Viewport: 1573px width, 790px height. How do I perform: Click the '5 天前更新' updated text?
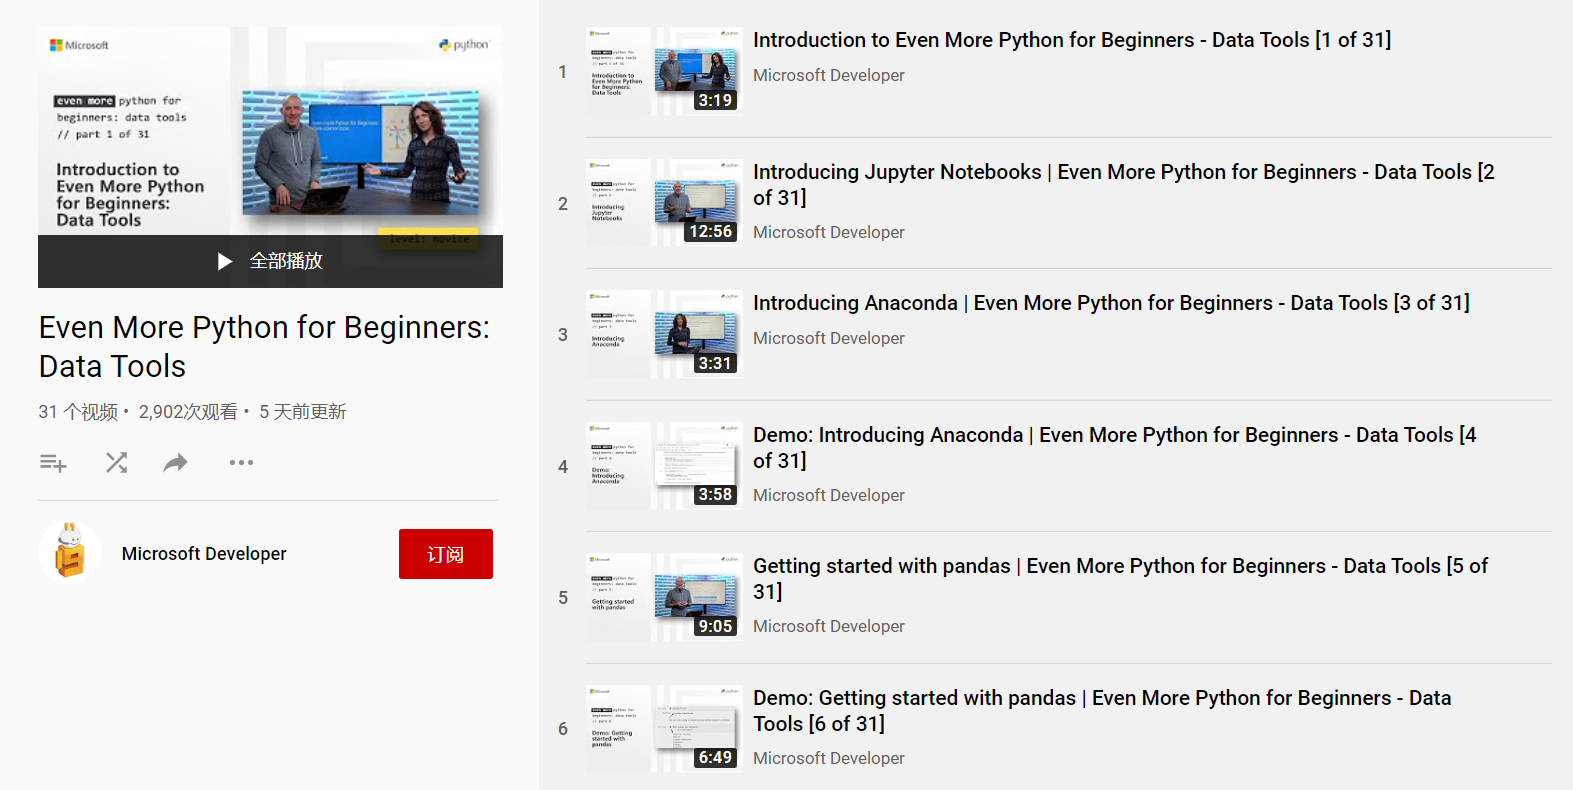[303, 412]
